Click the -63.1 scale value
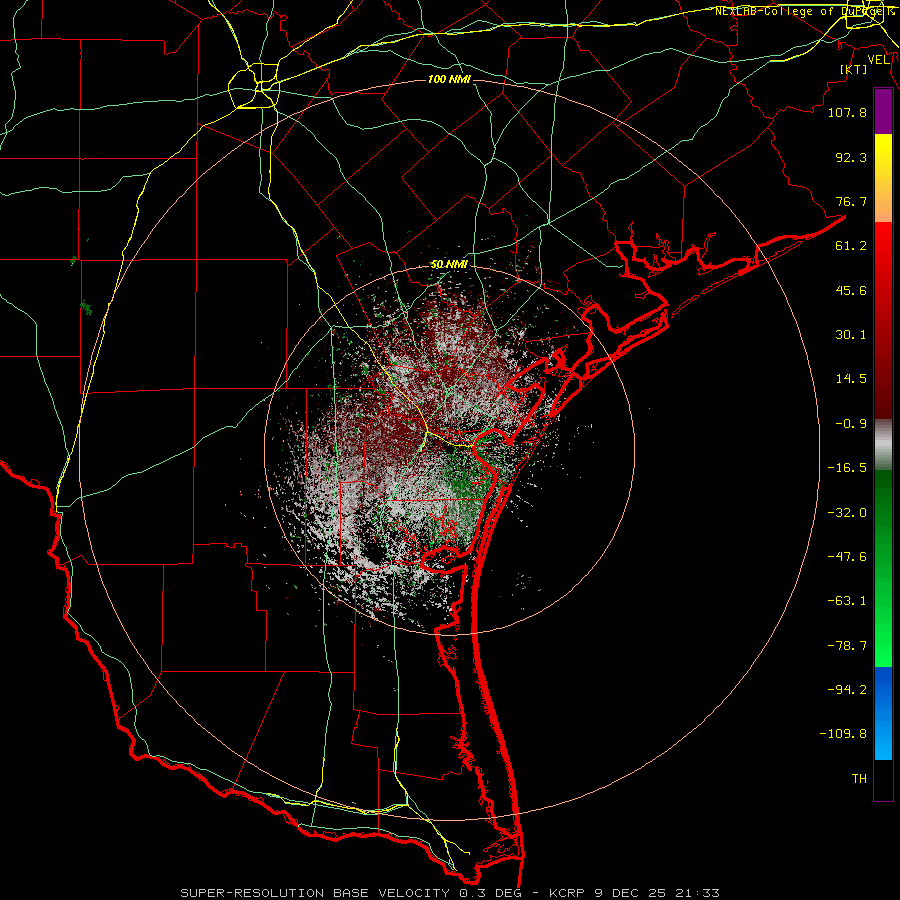 pos(847,601)
